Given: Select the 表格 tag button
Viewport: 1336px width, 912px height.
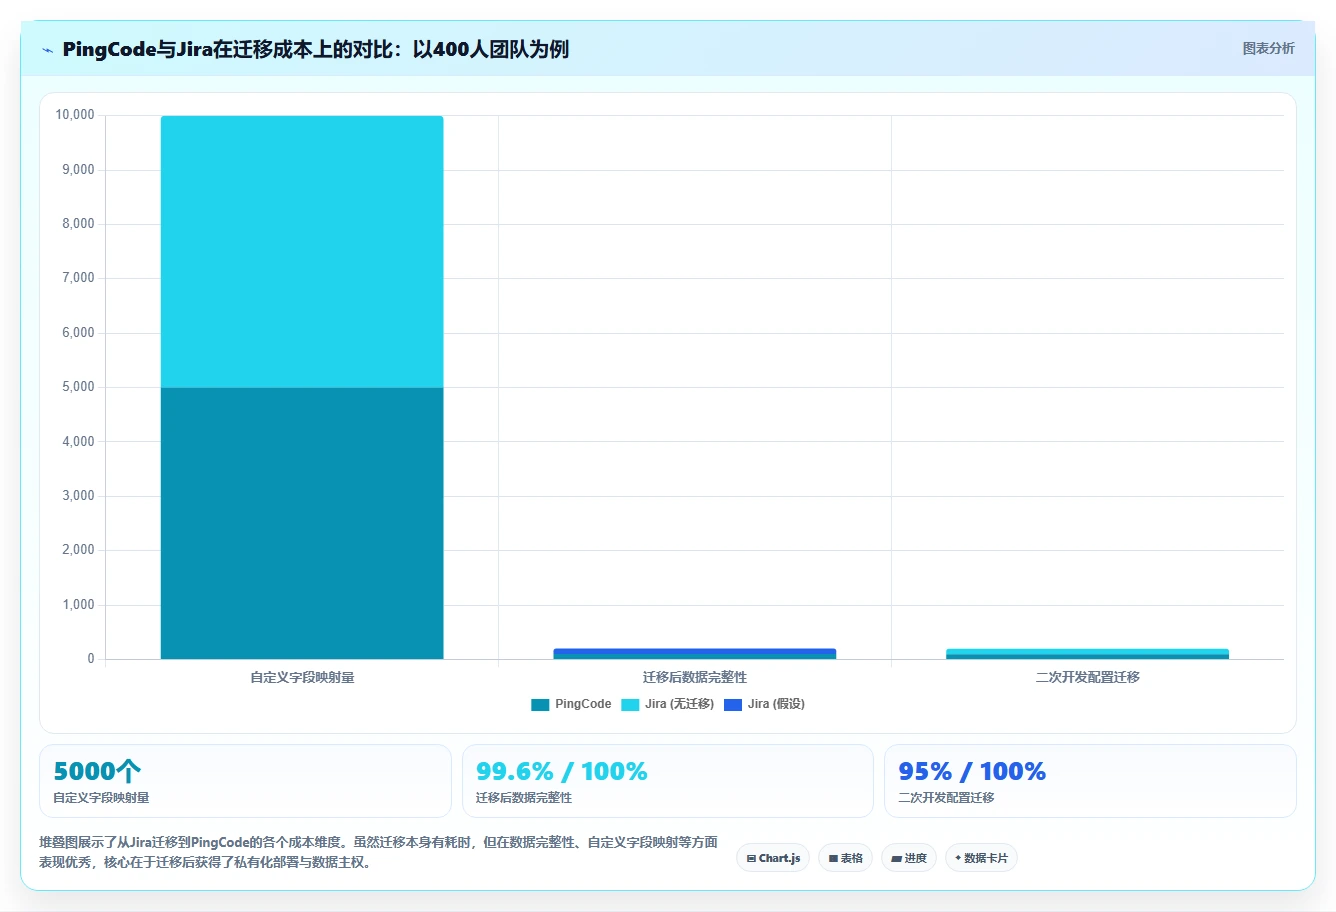Looking at the screenshot, I should pos(845,858).
